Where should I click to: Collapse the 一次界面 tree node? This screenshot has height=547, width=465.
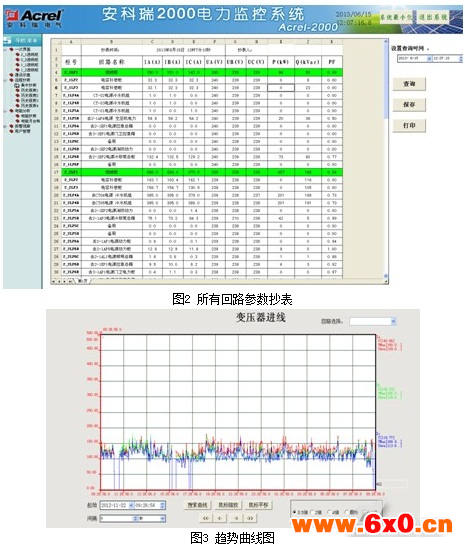coord(6,50)
